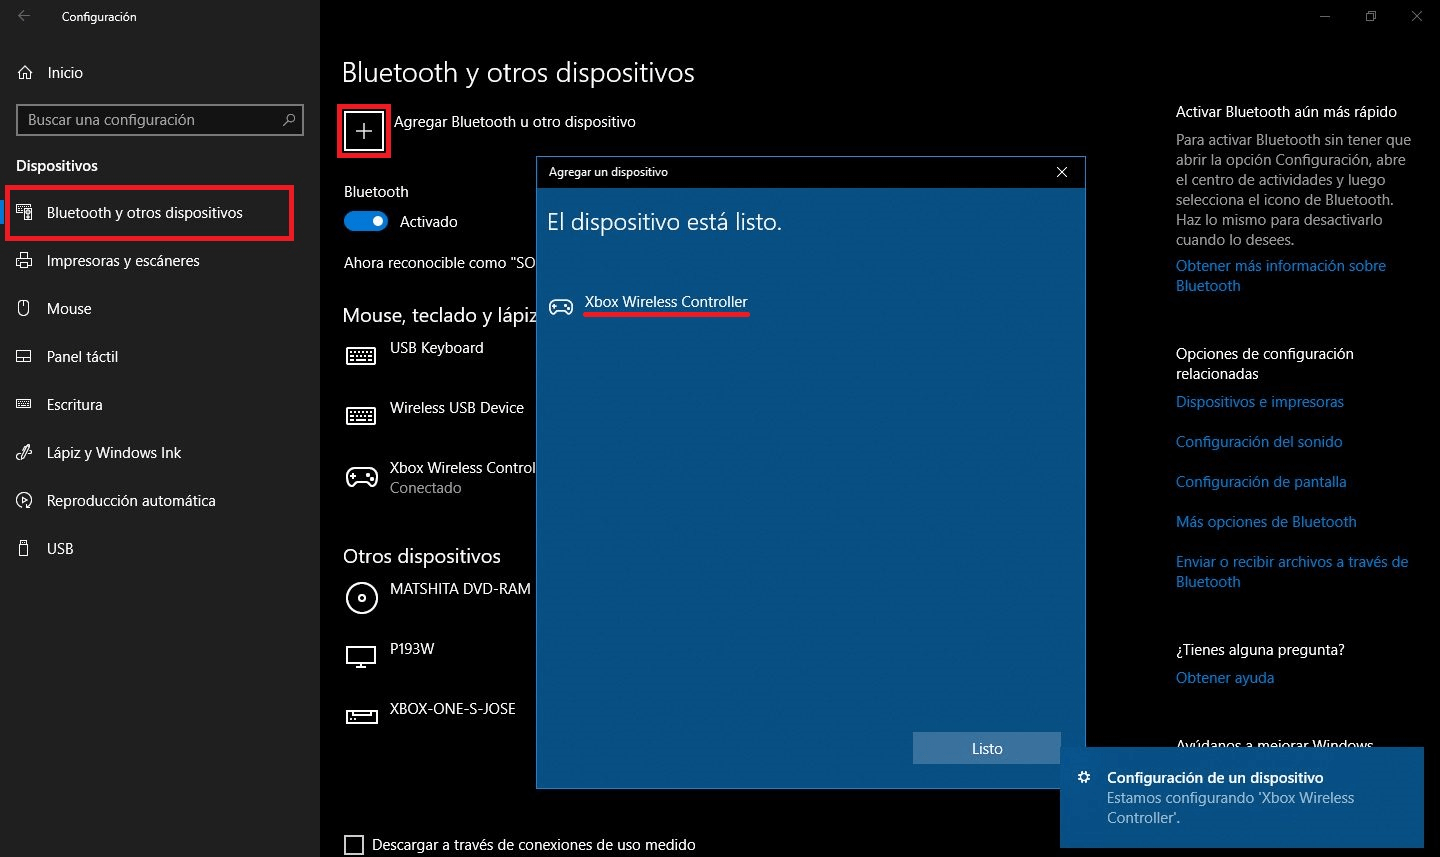Select USB Keyboard device name
The width and height of the screenshot is (1440, 857).
tap(437, 348)
